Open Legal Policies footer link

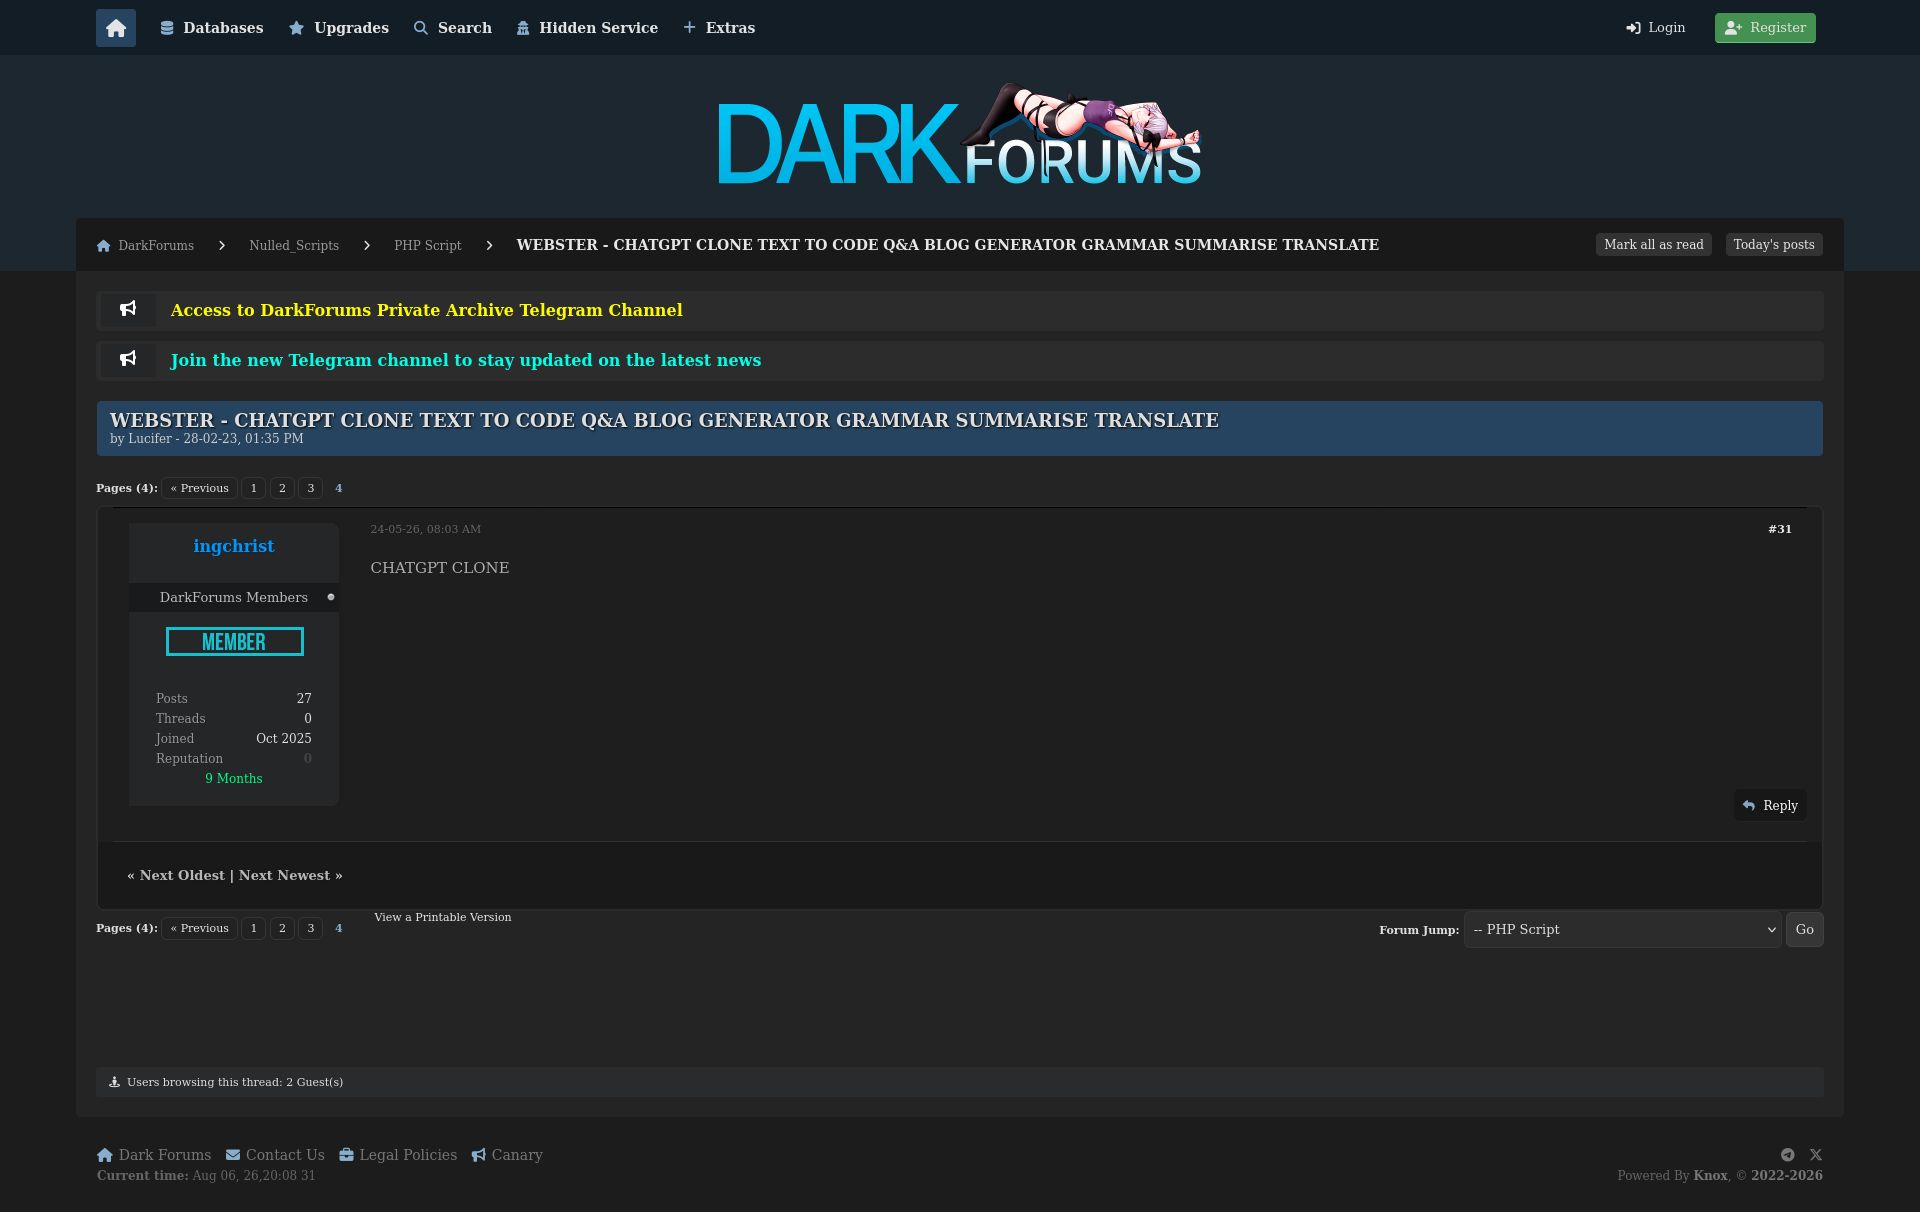(x=398, y=1155)
